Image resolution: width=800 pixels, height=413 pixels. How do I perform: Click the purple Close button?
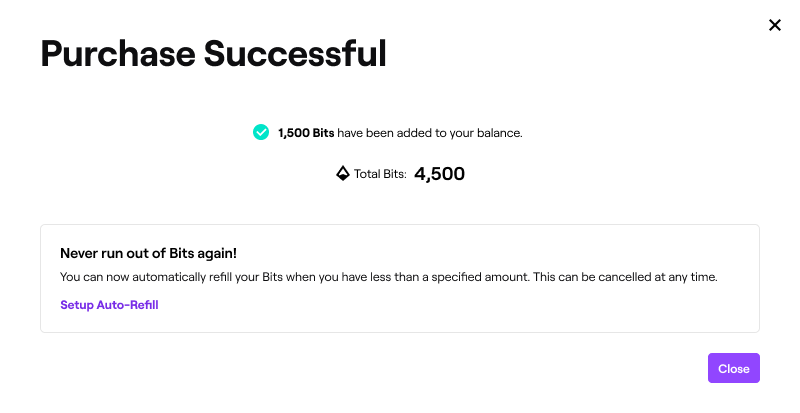click(734, 368)
